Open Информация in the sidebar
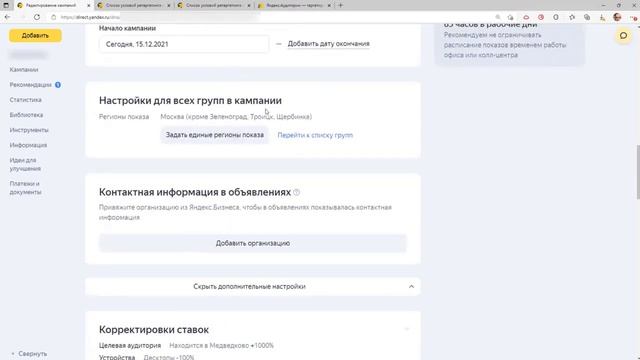640x360 pixels. point(28,145)
